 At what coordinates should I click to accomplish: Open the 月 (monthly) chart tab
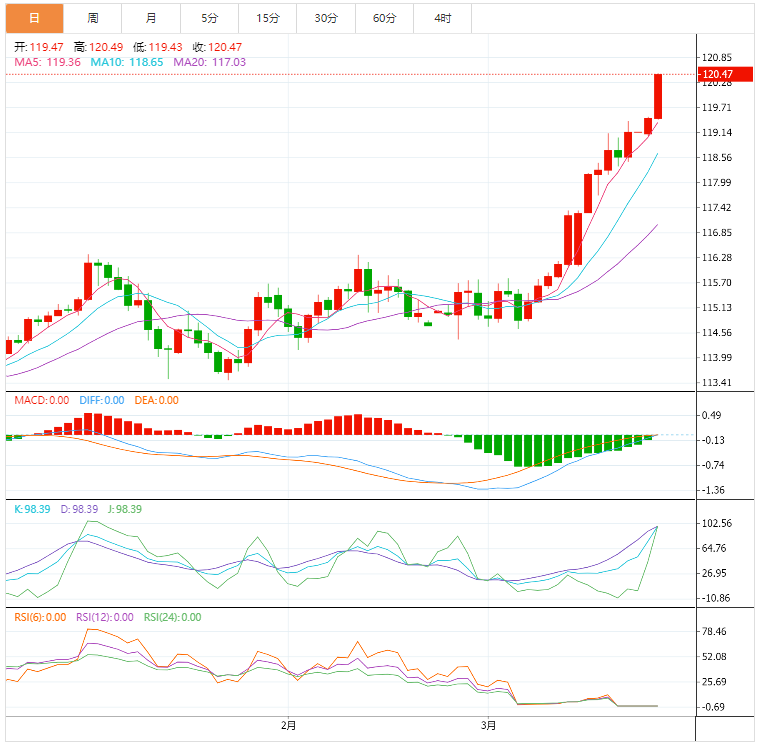[150, 18]
